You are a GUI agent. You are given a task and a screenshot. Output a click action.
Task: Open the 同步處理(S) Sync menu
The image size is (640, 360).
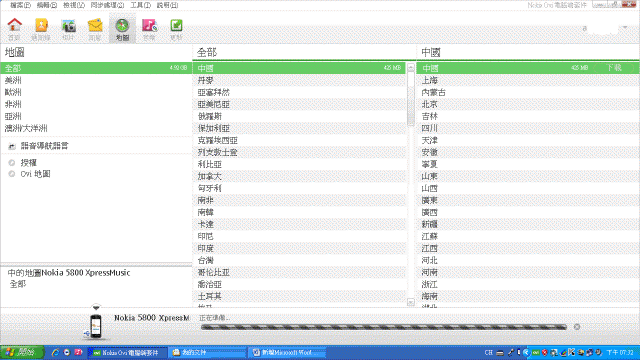107,5
